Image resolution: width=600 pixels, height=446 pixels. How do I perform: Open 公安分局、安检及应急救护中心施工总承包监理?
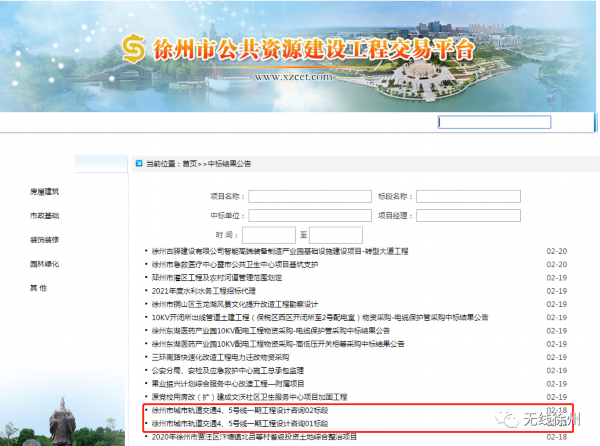tap(228, 371)
